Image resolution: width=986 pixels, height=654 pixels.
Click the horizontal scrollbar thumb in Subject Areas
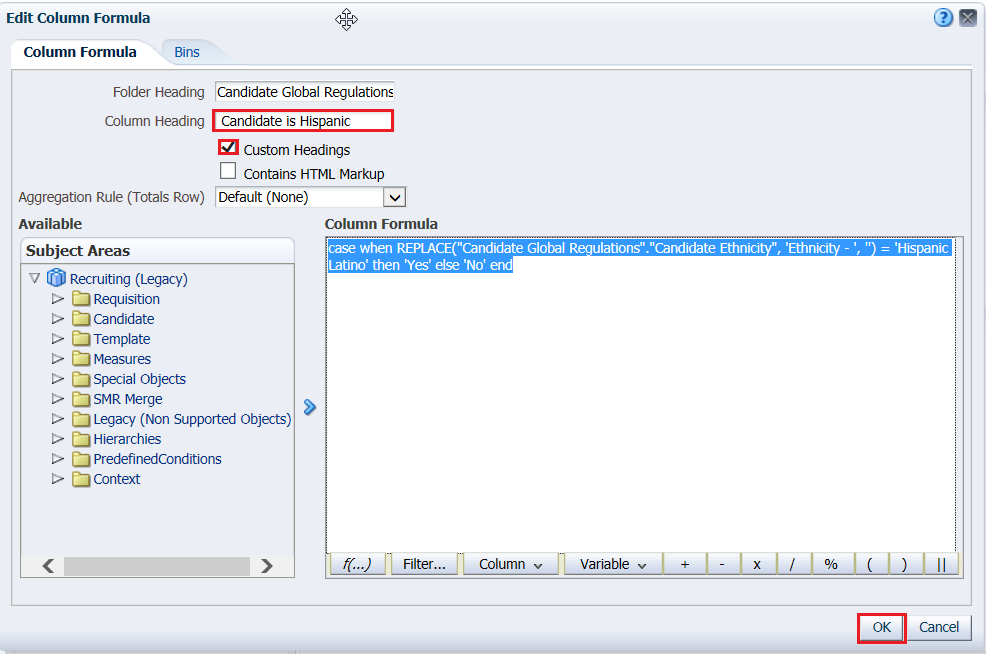tap(157, 566)
